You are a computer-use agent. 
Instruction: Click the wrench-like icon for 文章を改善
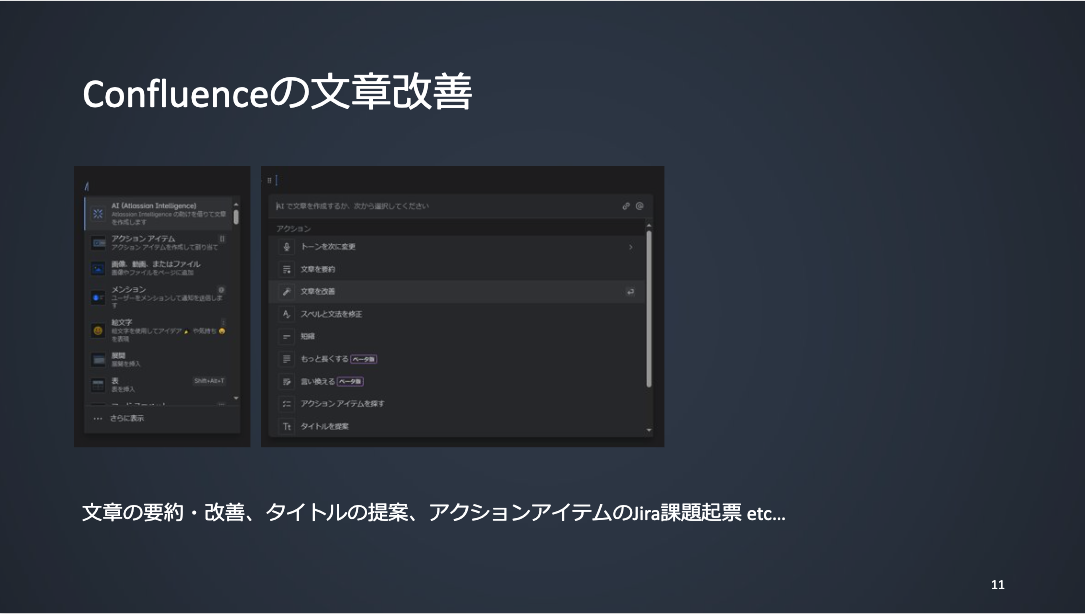coord(286,292)
